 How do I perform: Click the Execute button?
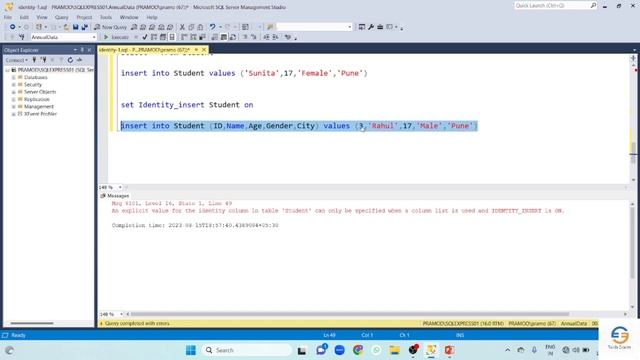pos(116,37)
